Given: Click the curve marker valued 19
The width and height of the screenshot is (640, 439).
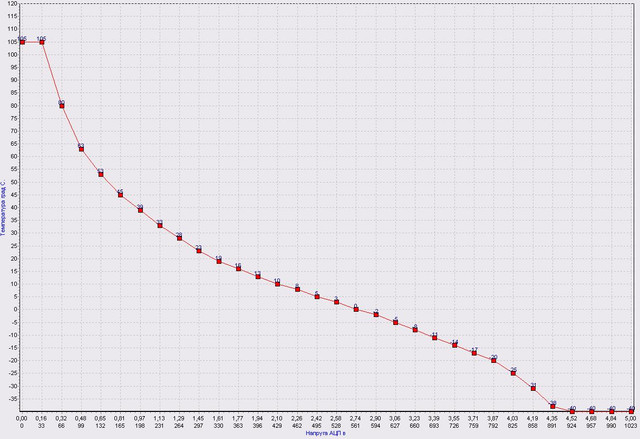Looking at the screenshot, I should click(x=219, y=262).
